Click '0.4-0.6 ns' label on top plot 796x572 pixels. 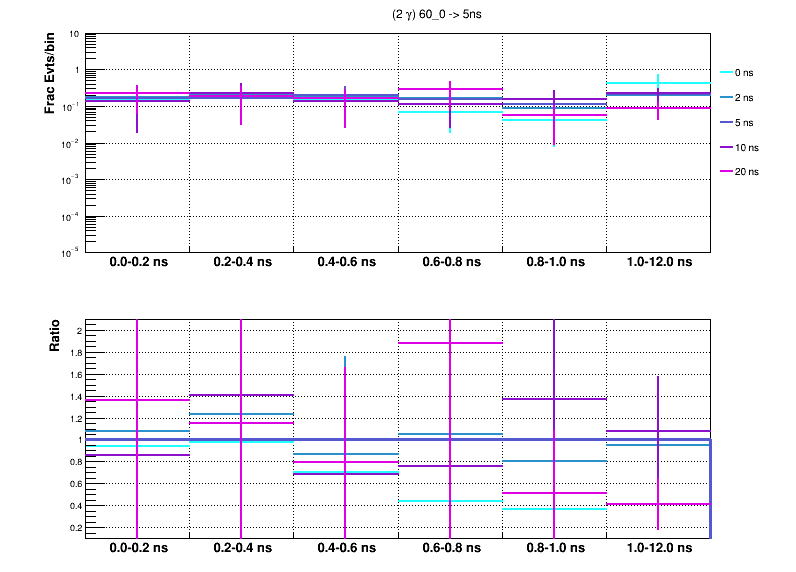click(x=345, y=263)
